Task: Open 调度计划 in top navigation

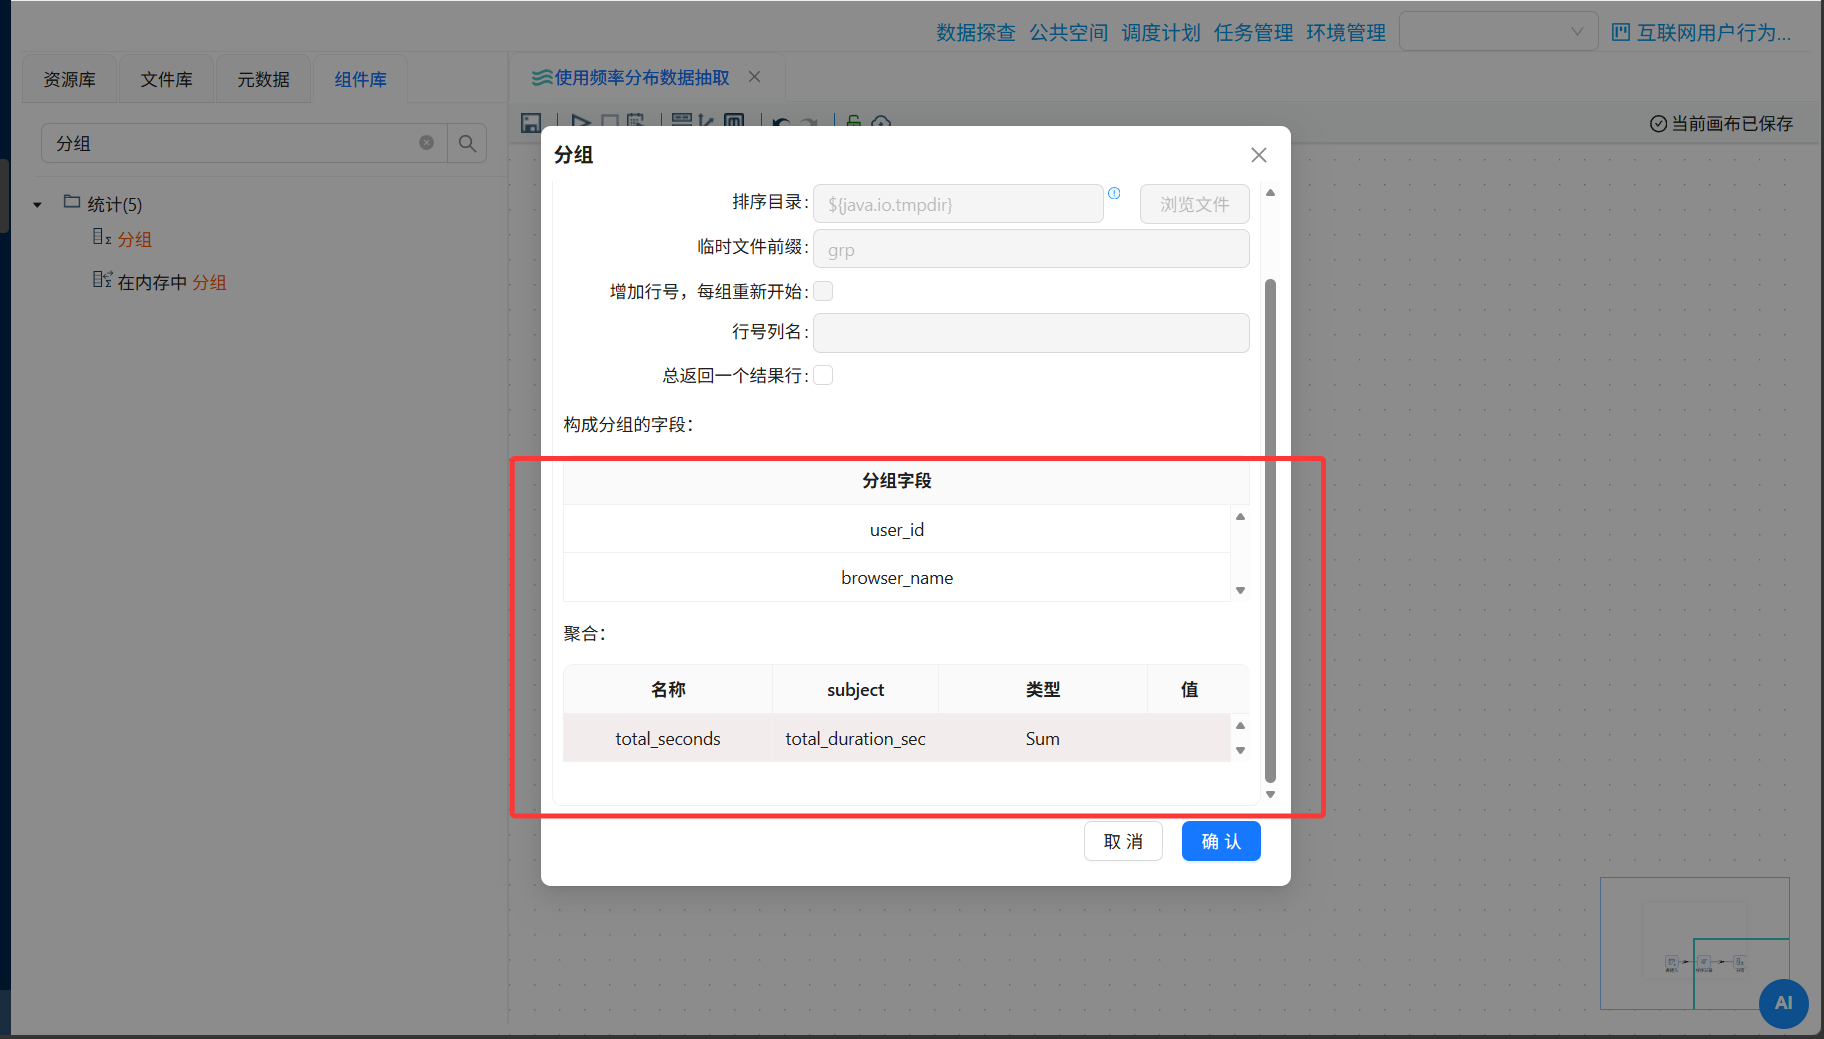Action: point(1161,33)
